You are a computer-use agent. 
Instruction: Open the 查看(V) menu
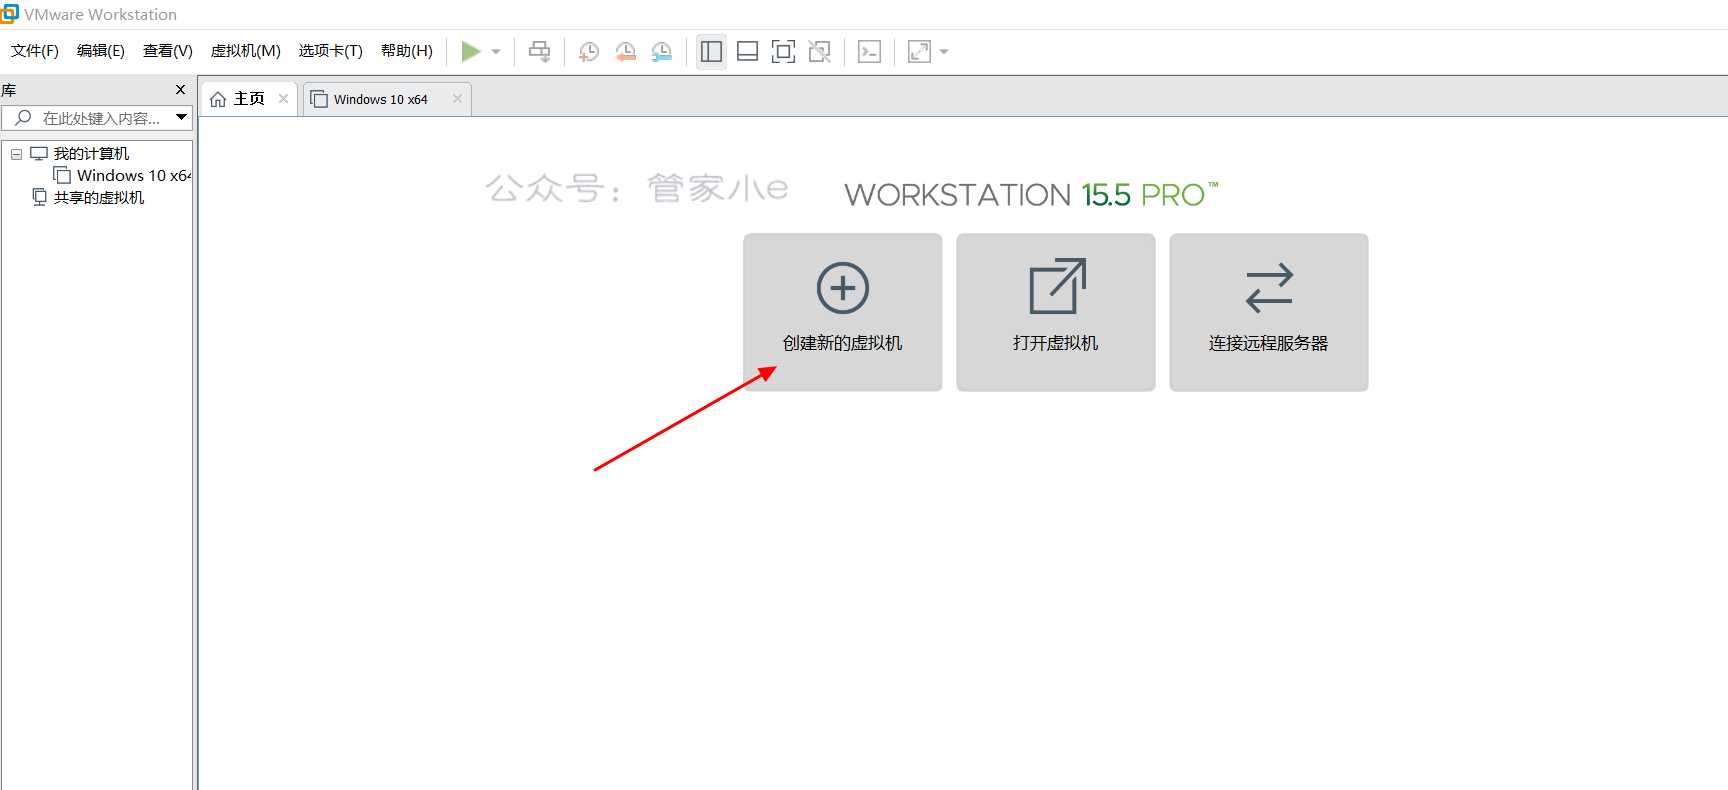(x=167, y=51)
